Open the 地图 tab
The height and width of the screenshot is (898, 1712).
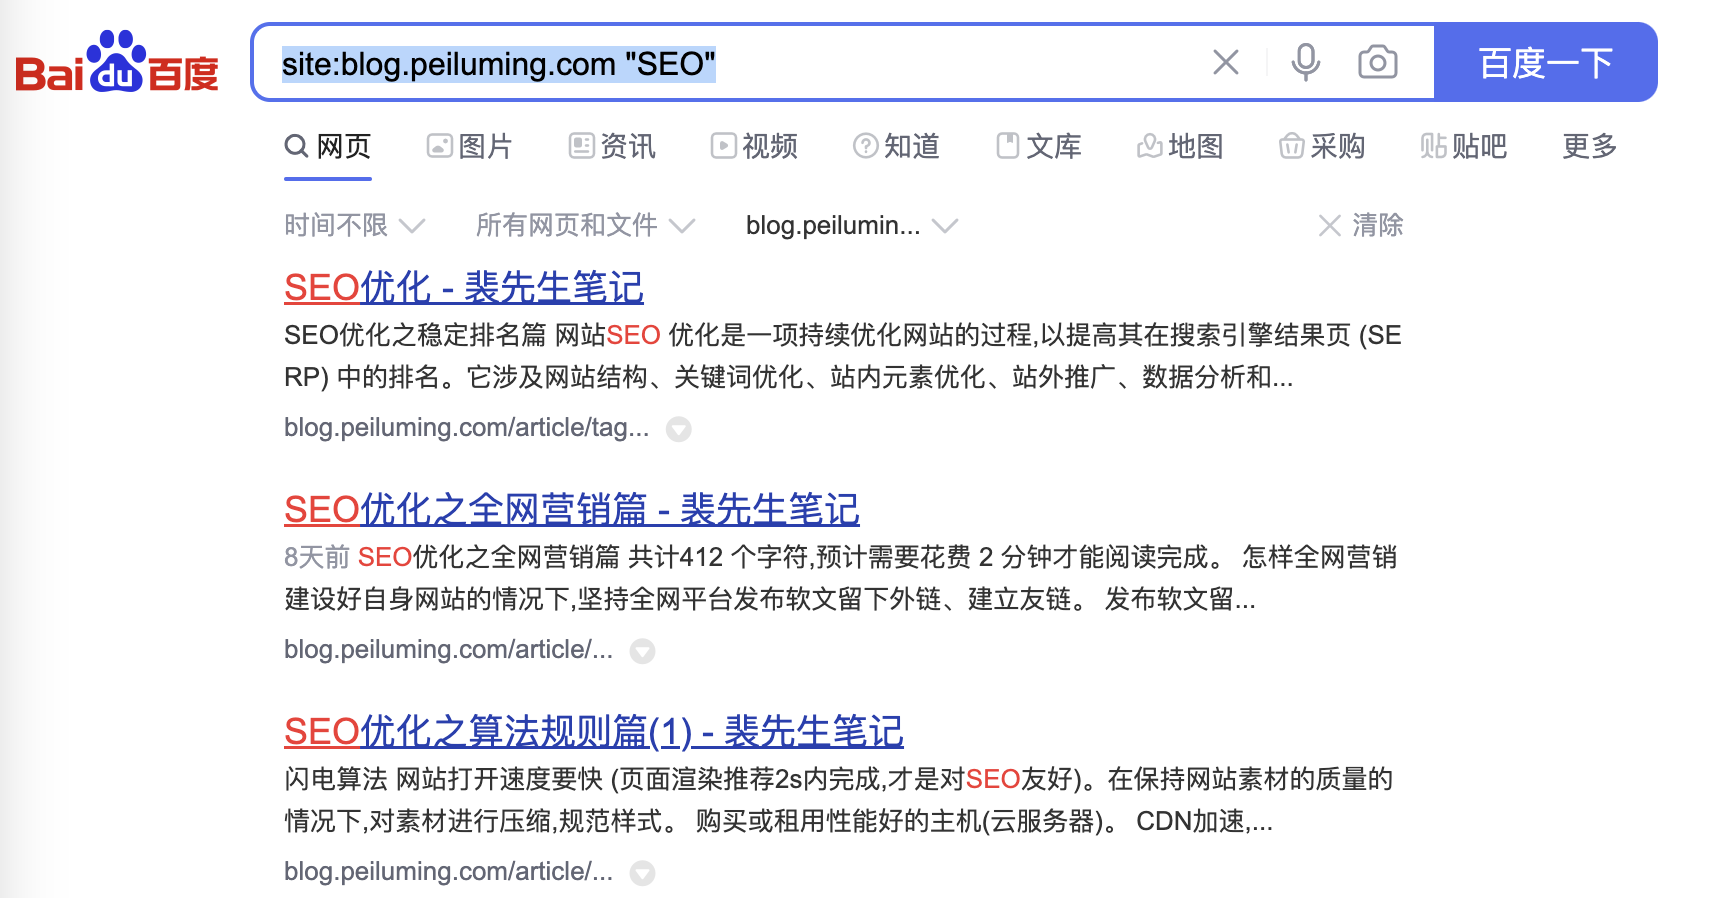(1180, 147)
